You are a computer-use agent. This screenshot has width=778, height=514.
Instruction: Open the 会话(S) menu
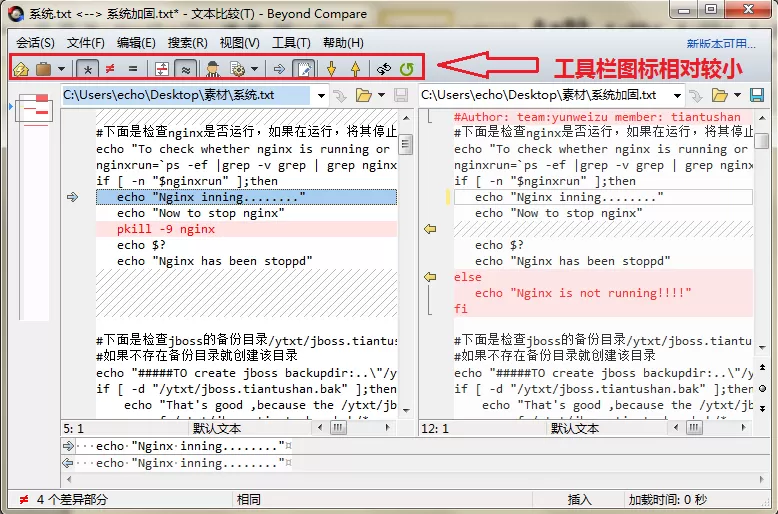click(35, 43)
